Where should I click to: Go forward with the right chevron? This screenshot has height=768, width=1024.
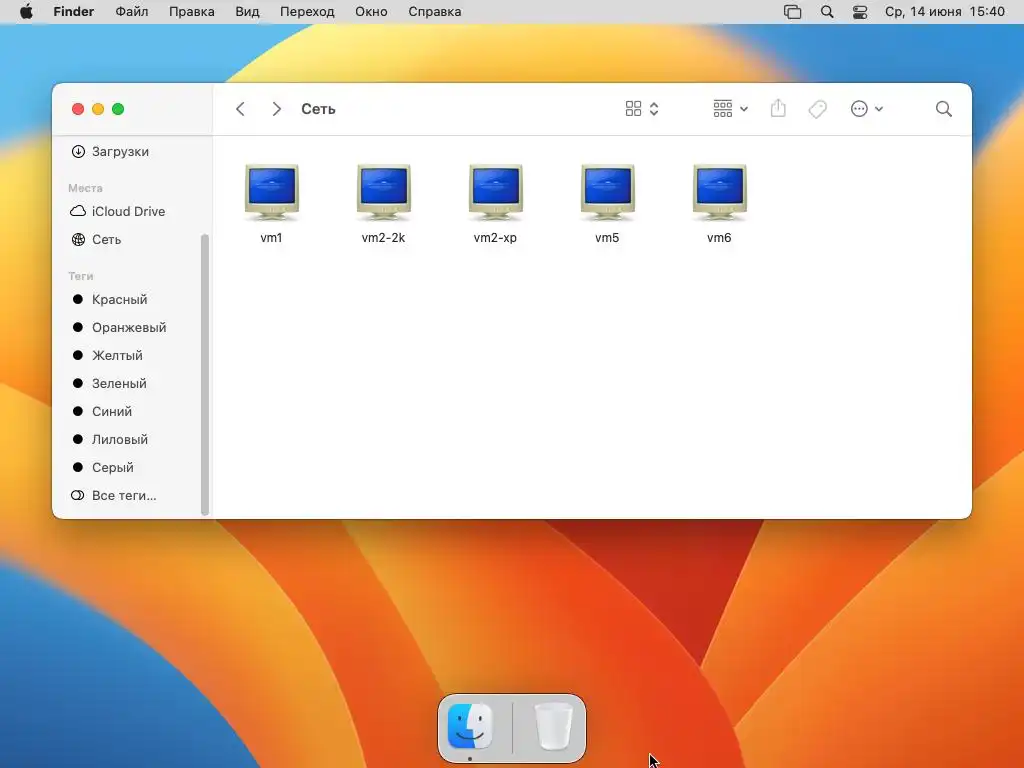276,109
